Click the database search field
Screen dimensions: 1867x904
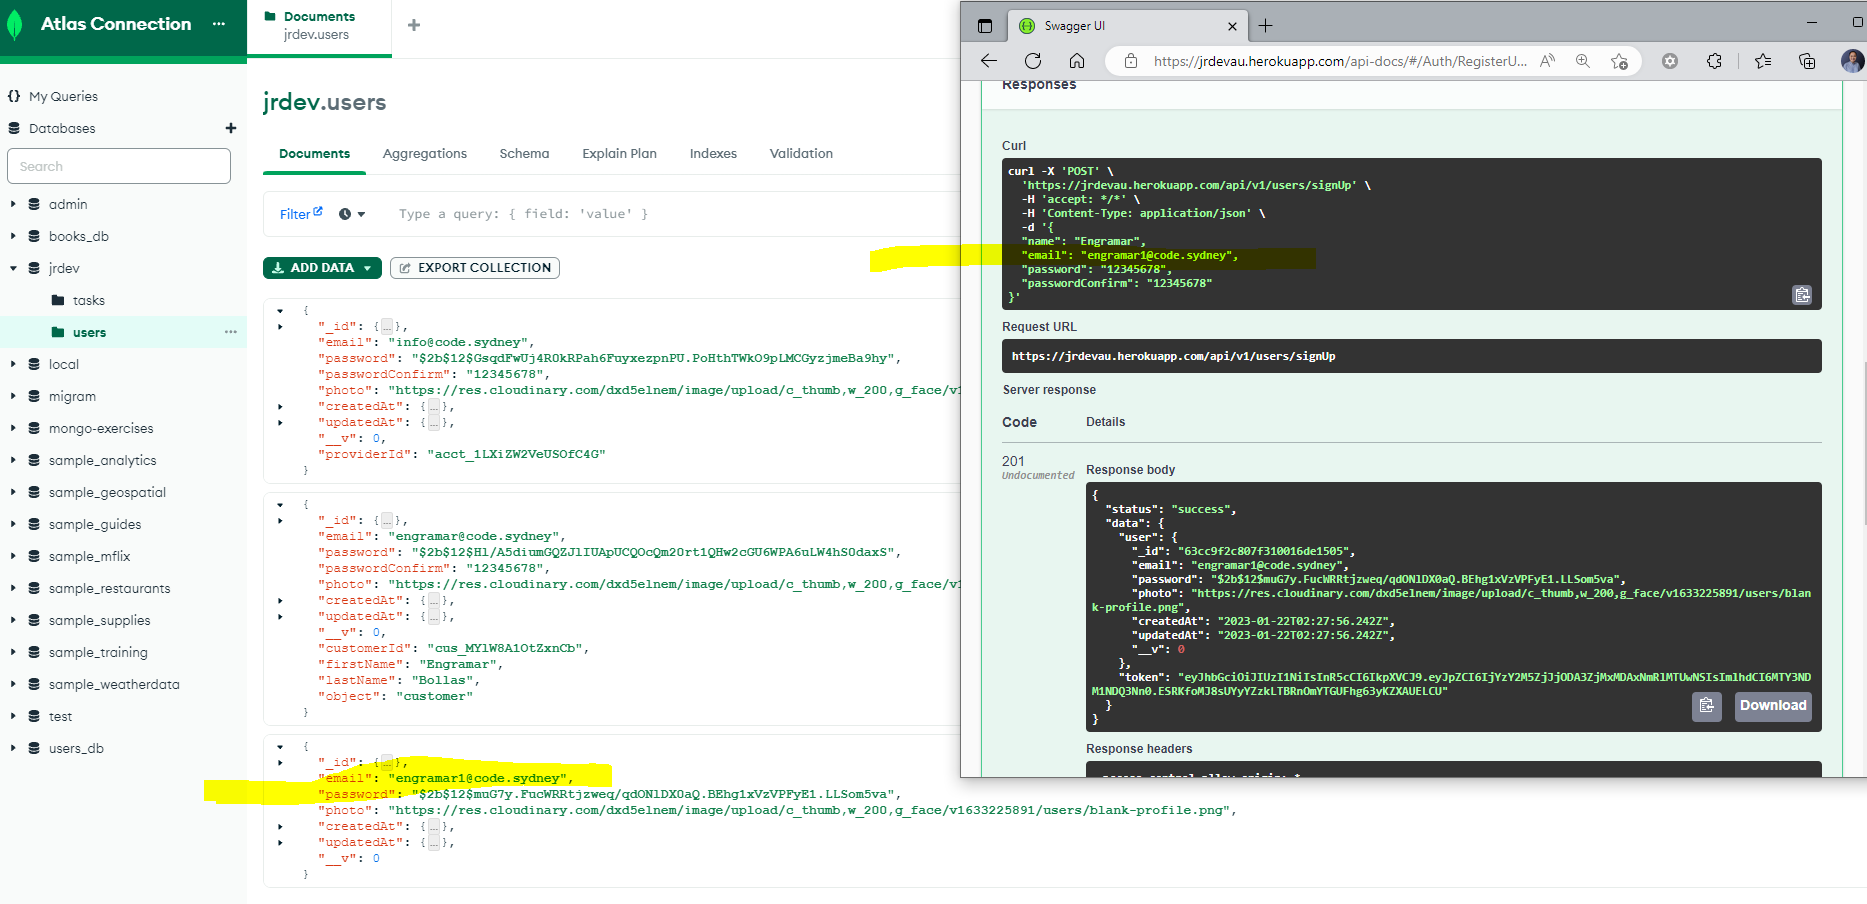click(119, 165)
